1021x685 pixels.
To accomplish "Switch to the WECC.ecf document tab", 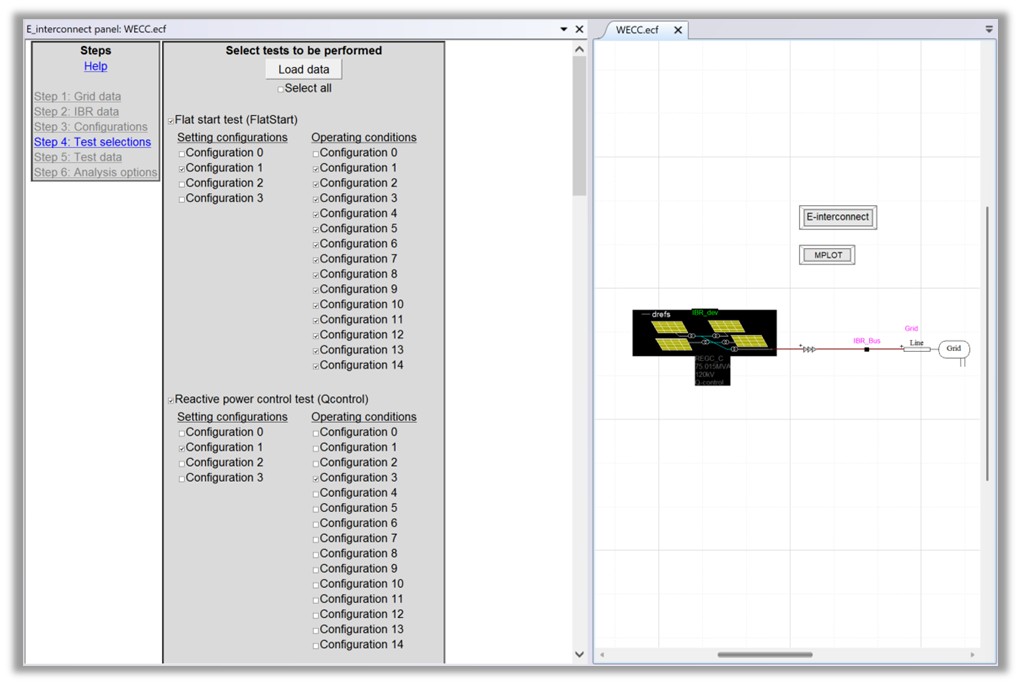I will coord(637,30).
